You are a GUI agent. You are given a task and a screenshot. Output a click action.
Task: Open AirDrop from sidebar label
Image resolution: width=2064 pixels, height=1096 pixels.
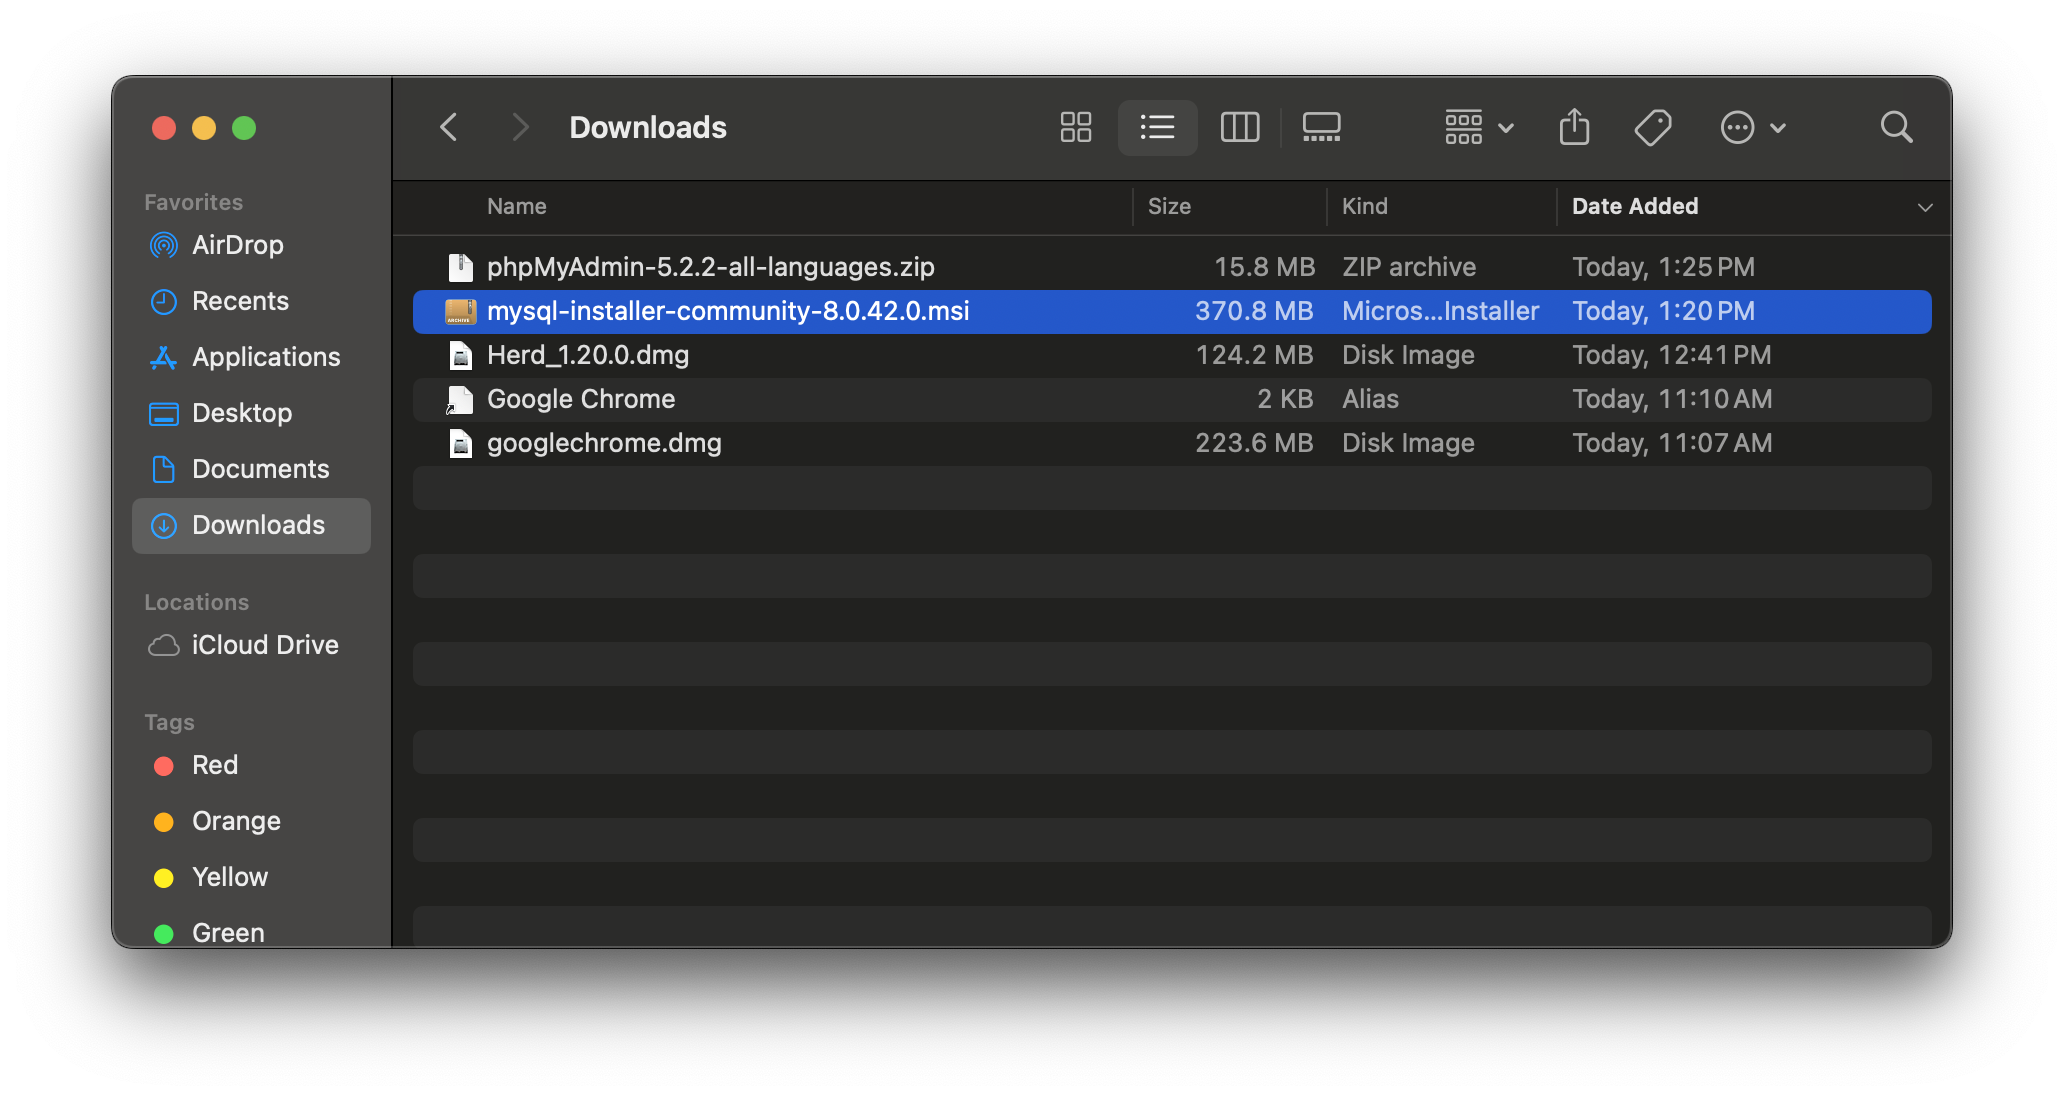point(238,245)
